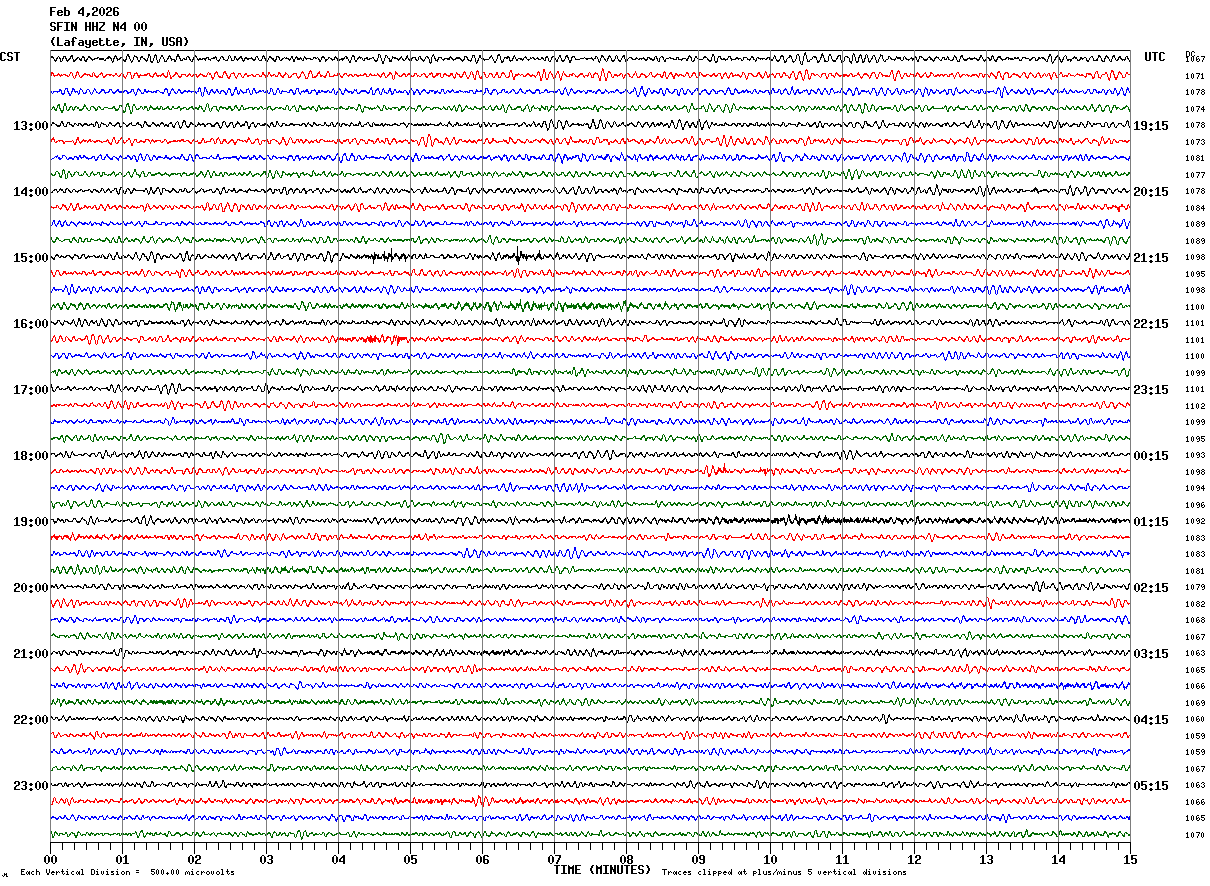Click minute 07 on the time axis
Viewport: 1210px width, 886px height.
[x=554, y=859]
